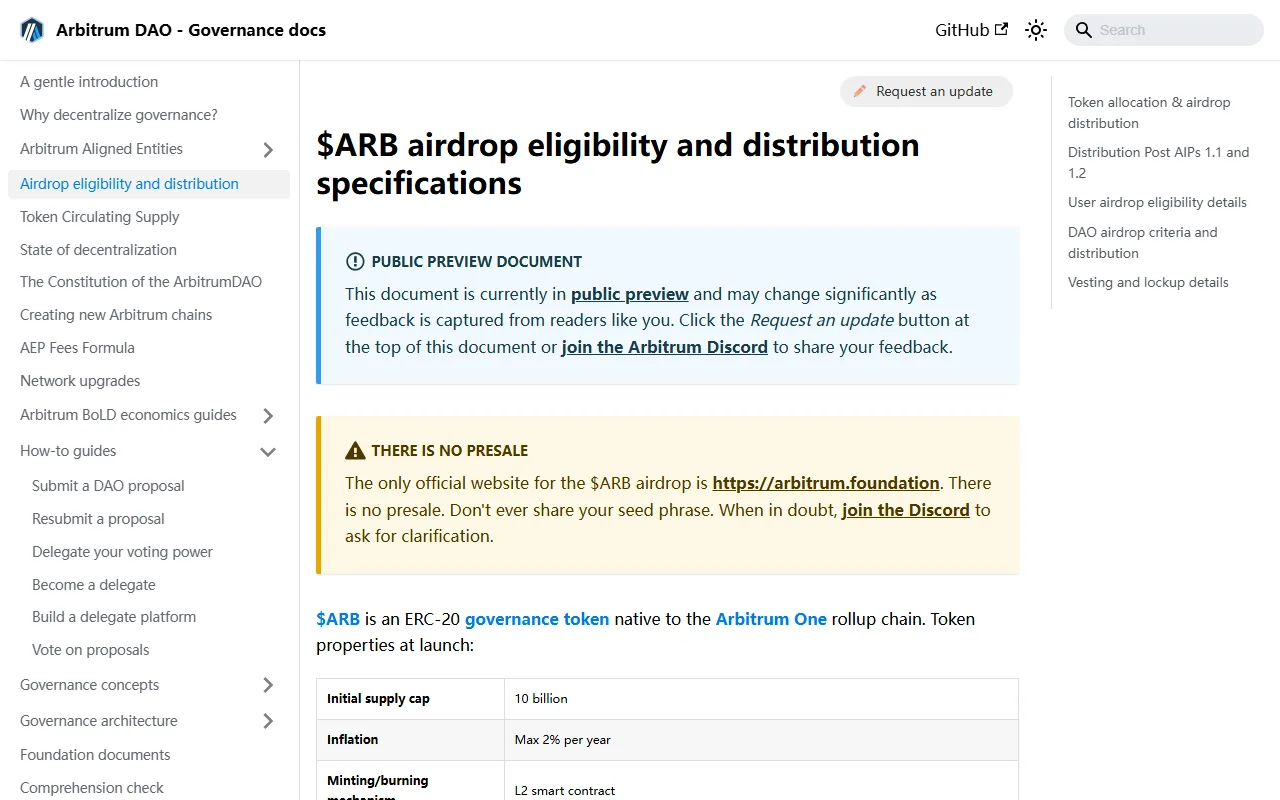Screen dimensions: 1280x800
Task: Open Submit a DAO proposal guide
Action: 108,486
